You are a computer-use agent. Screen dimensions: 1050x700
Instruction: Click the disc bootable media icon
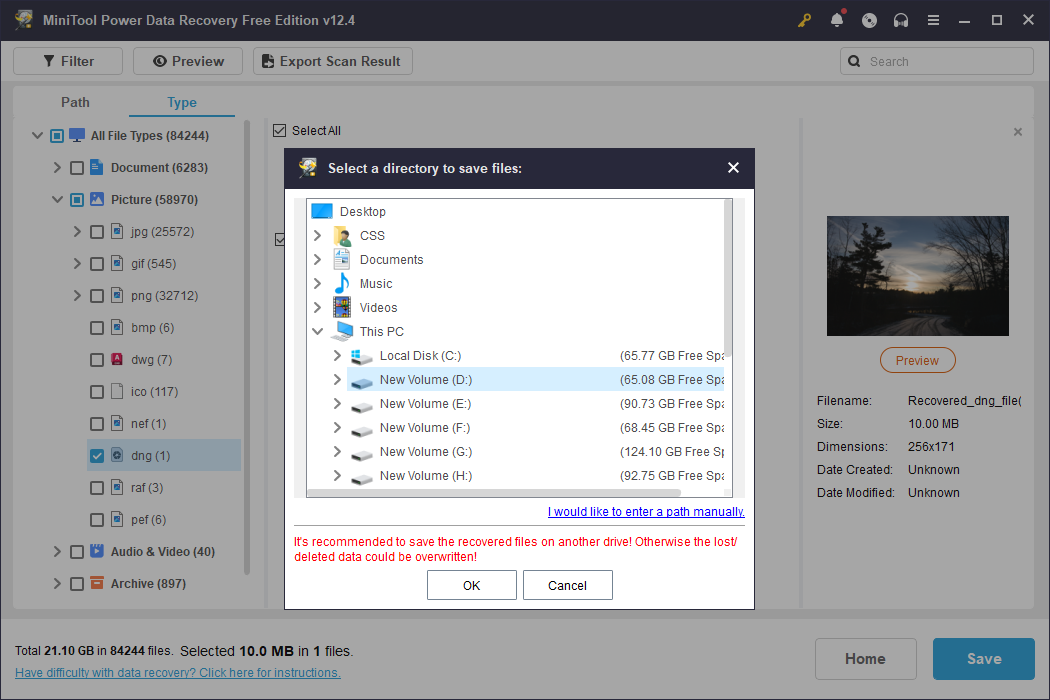[x=869, y=20]
